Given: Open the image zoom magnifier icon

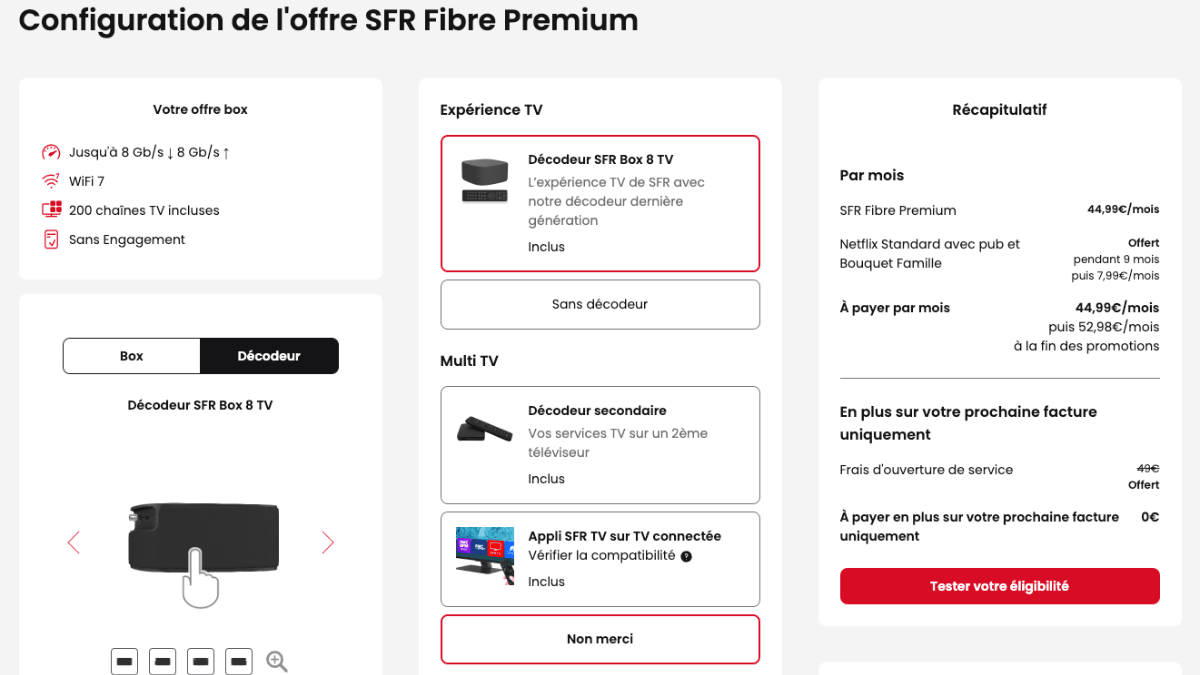Looking at the screenshot, I should pos(277,661).
